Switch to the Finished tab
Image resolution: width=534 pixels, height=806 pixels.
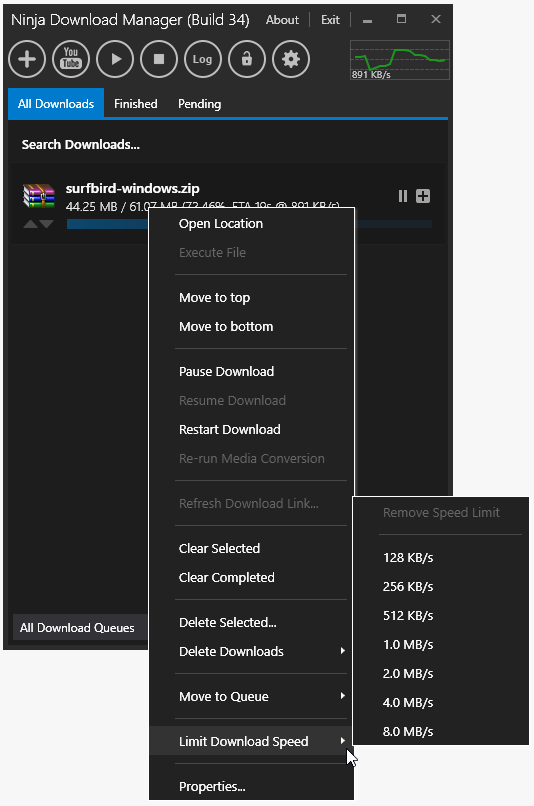click(136, 103)
